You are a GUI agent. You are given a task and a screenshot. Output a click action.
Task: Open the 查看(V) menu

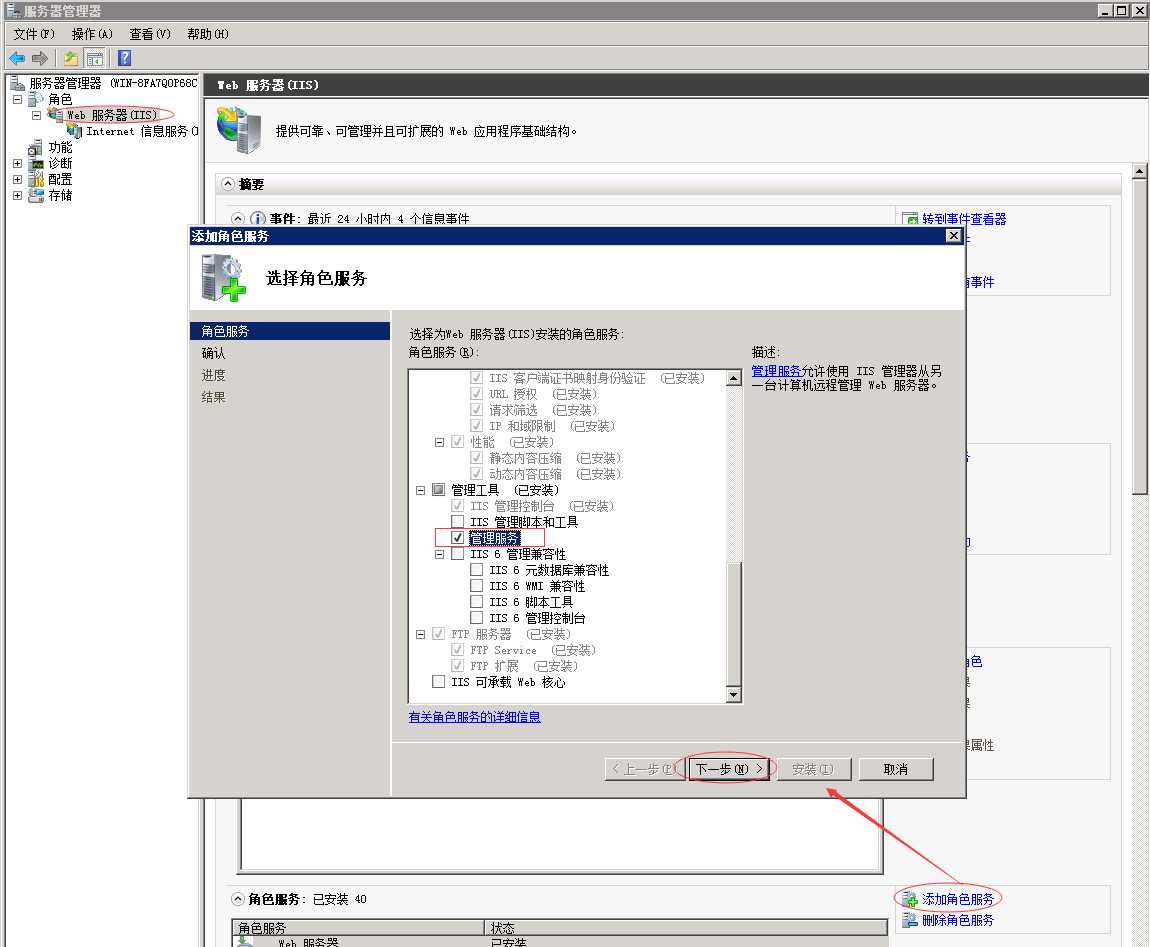[150, 34]
